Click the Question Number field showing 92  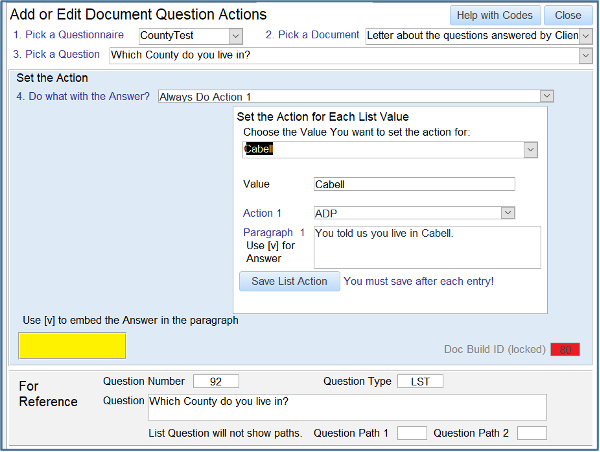coord(216,382)
